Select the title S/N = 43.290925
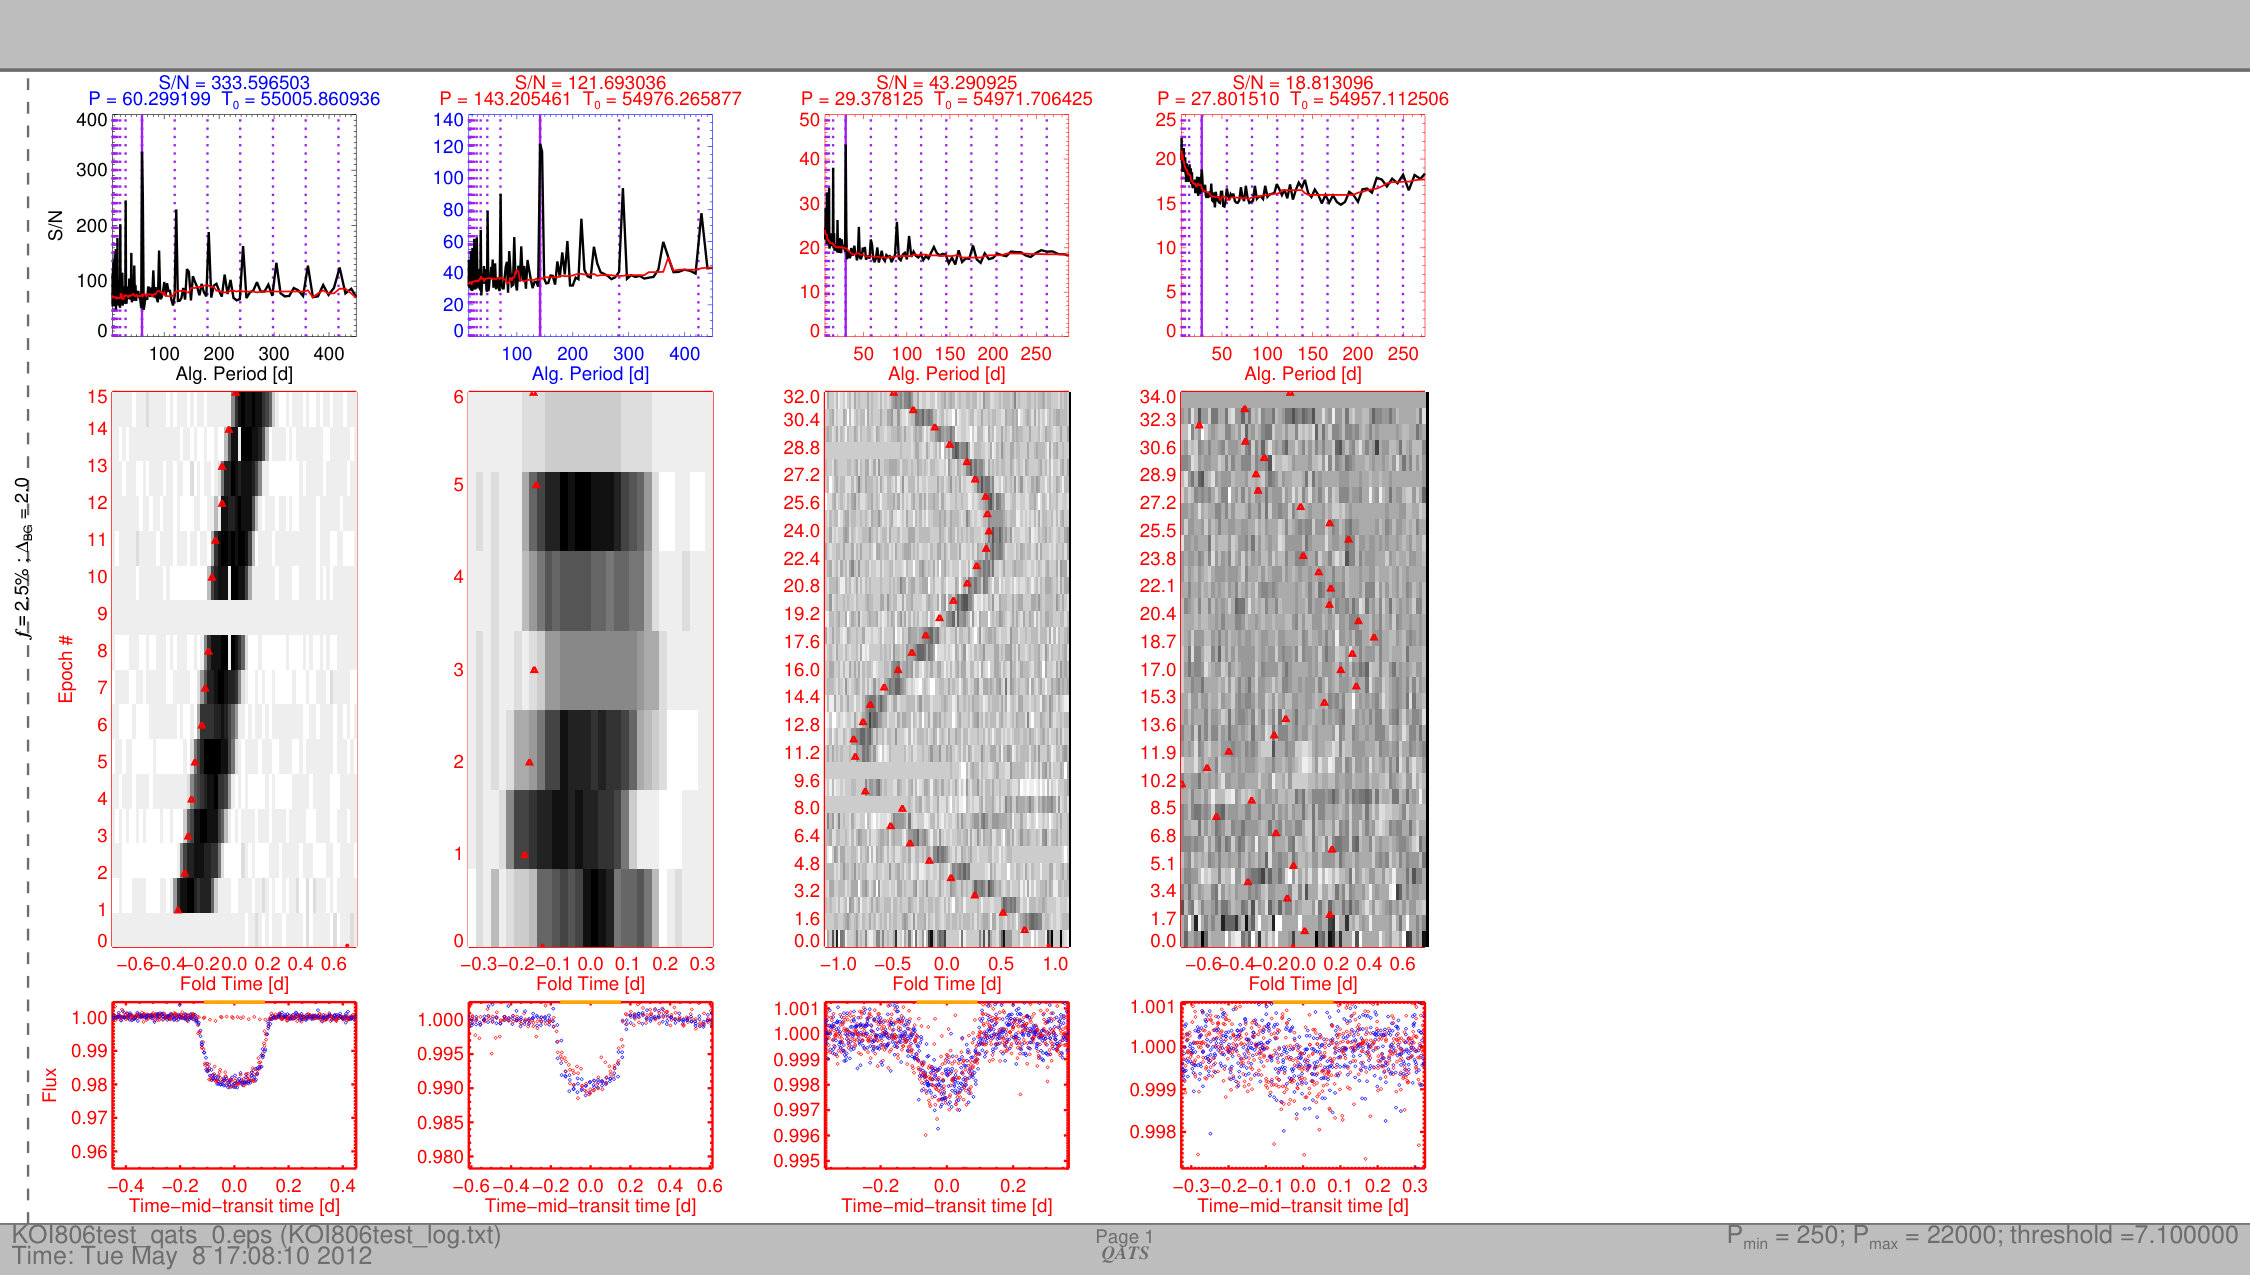The image size is (2250, 1275). click(946, 83)
